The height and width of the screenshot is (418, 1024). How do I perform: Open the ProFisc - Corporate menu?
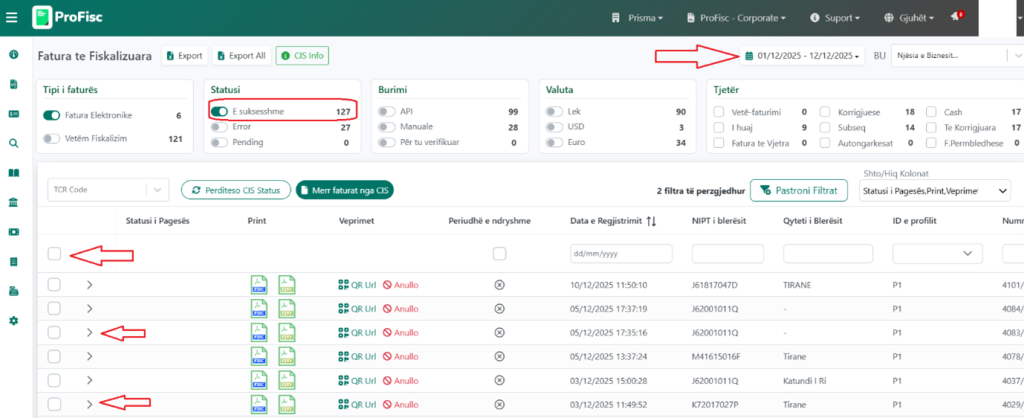click(x=736, y=18)
